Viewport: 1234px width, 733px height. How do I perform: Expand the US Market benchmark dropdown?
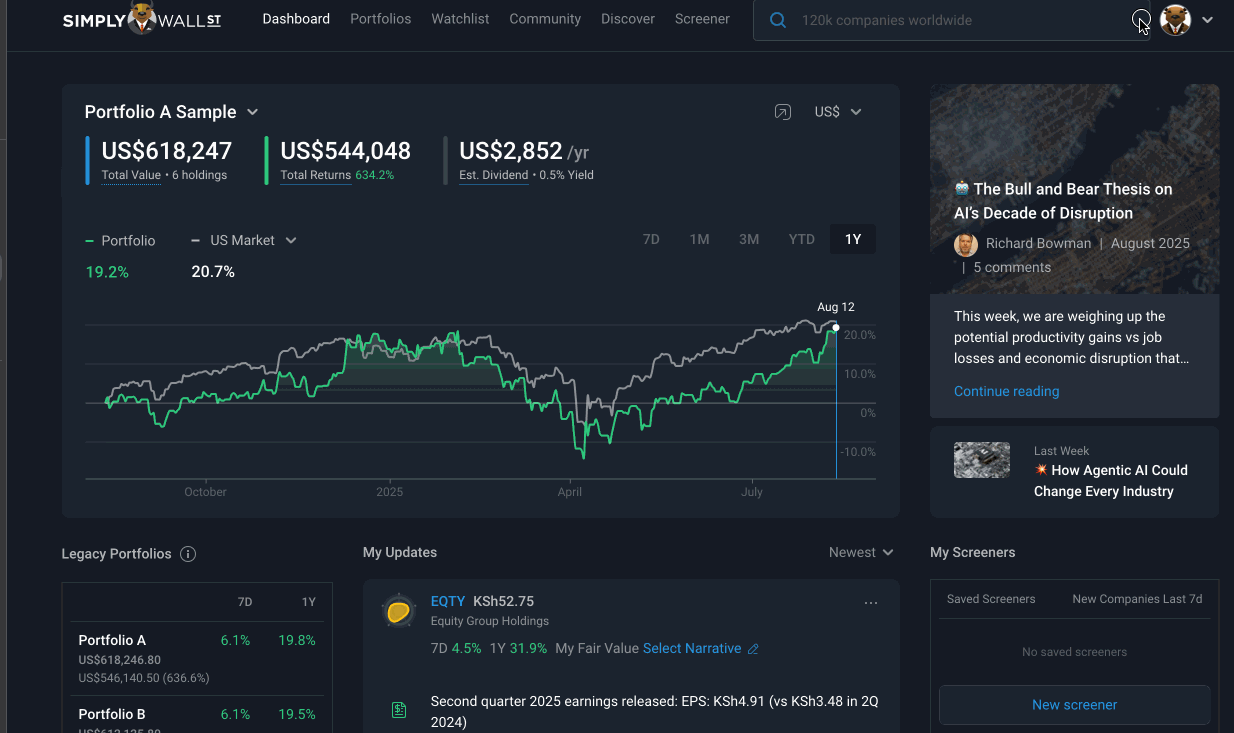click(x=291, y=240)
